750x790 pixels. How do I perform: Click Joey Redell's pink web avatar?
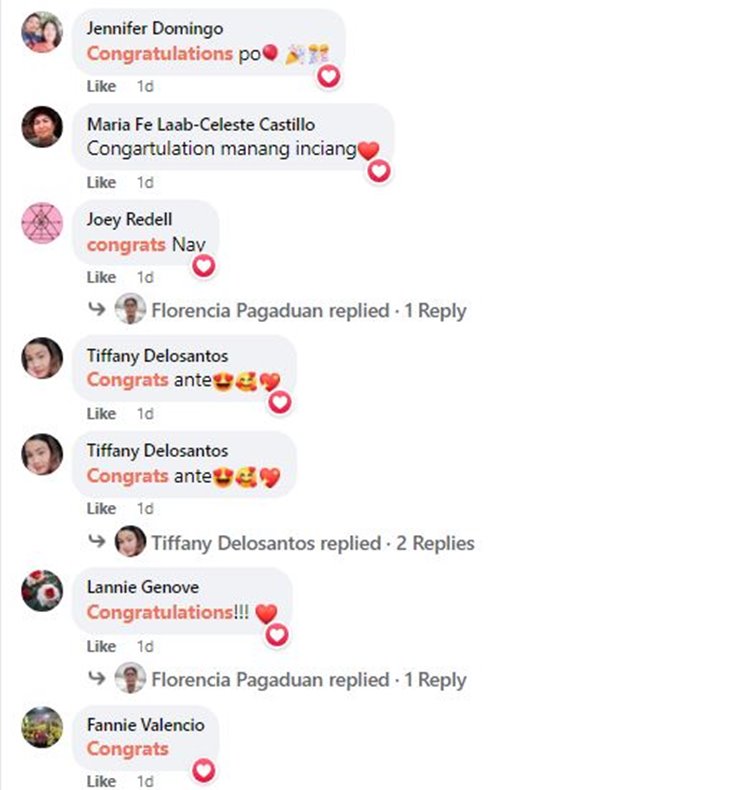coord(42,223)
